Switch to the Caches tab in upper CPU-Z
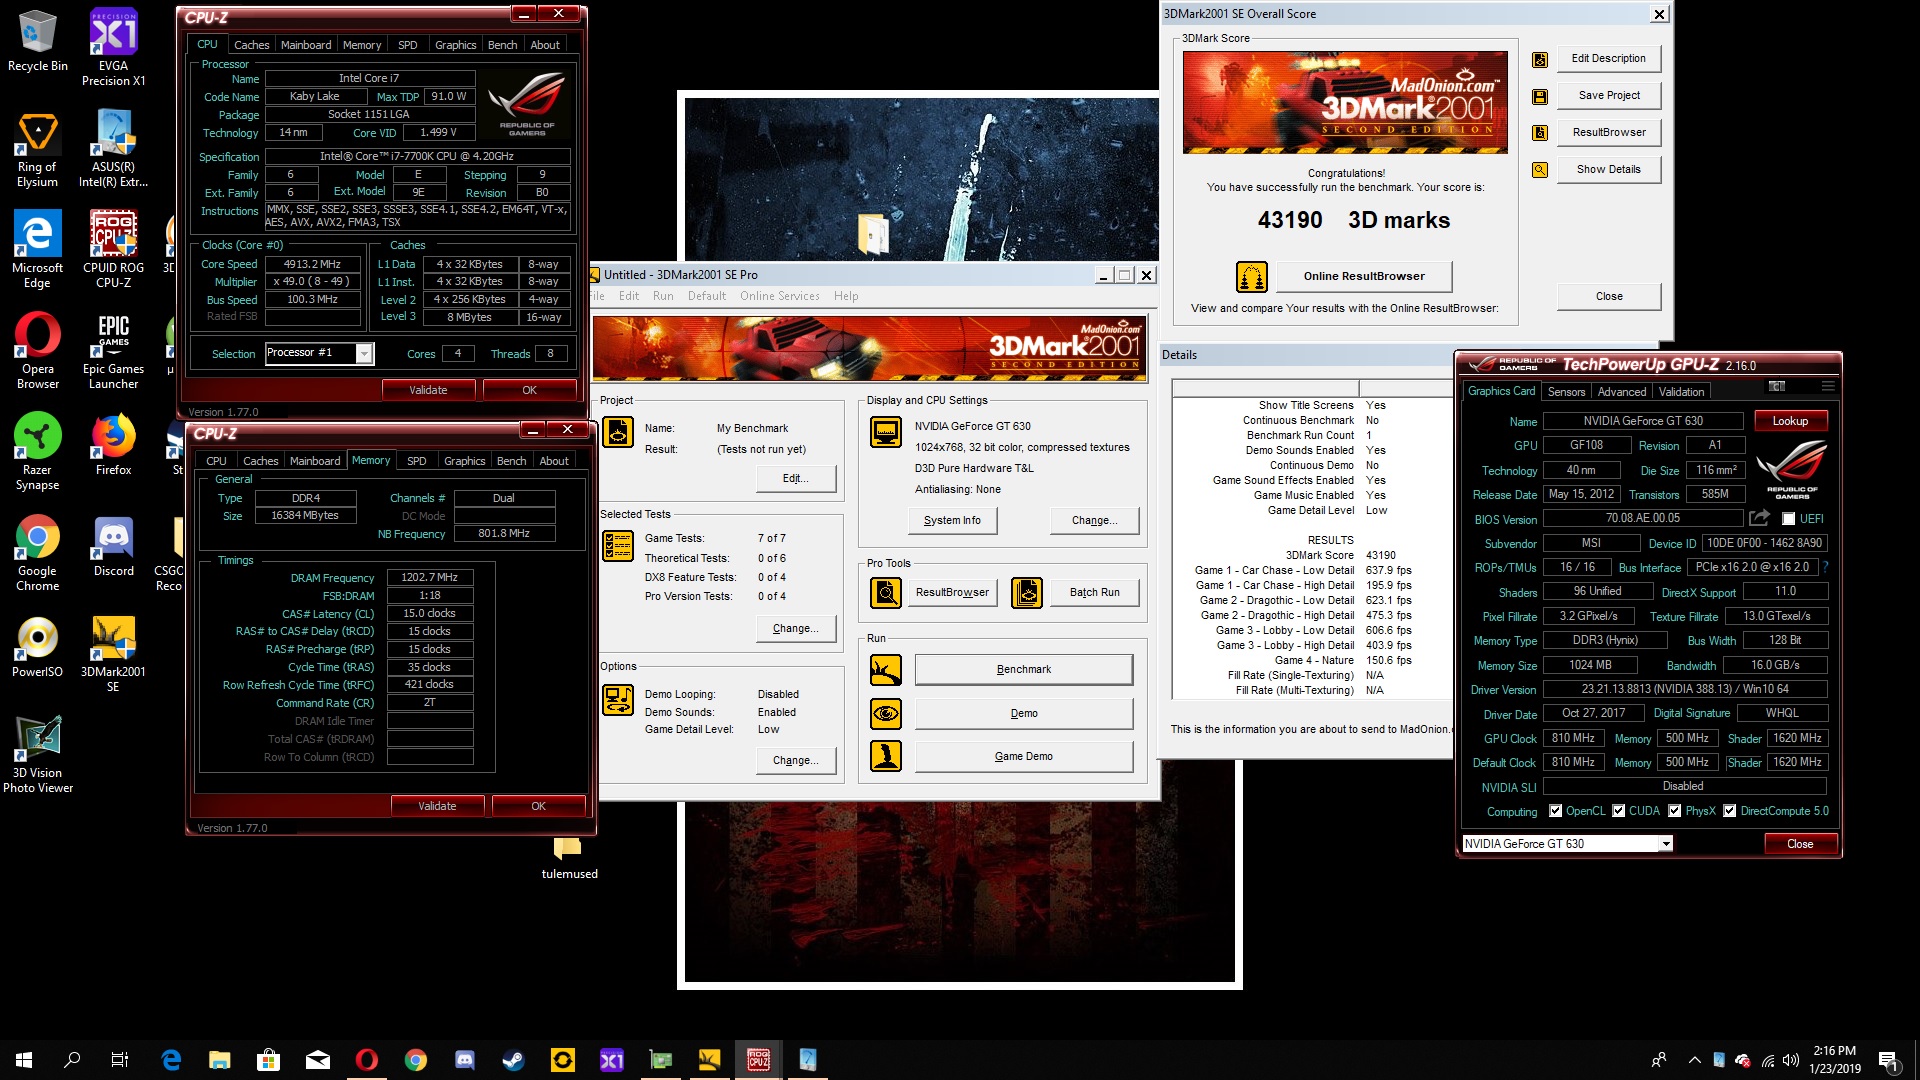 pyautogui.click(x=251, y=45)
